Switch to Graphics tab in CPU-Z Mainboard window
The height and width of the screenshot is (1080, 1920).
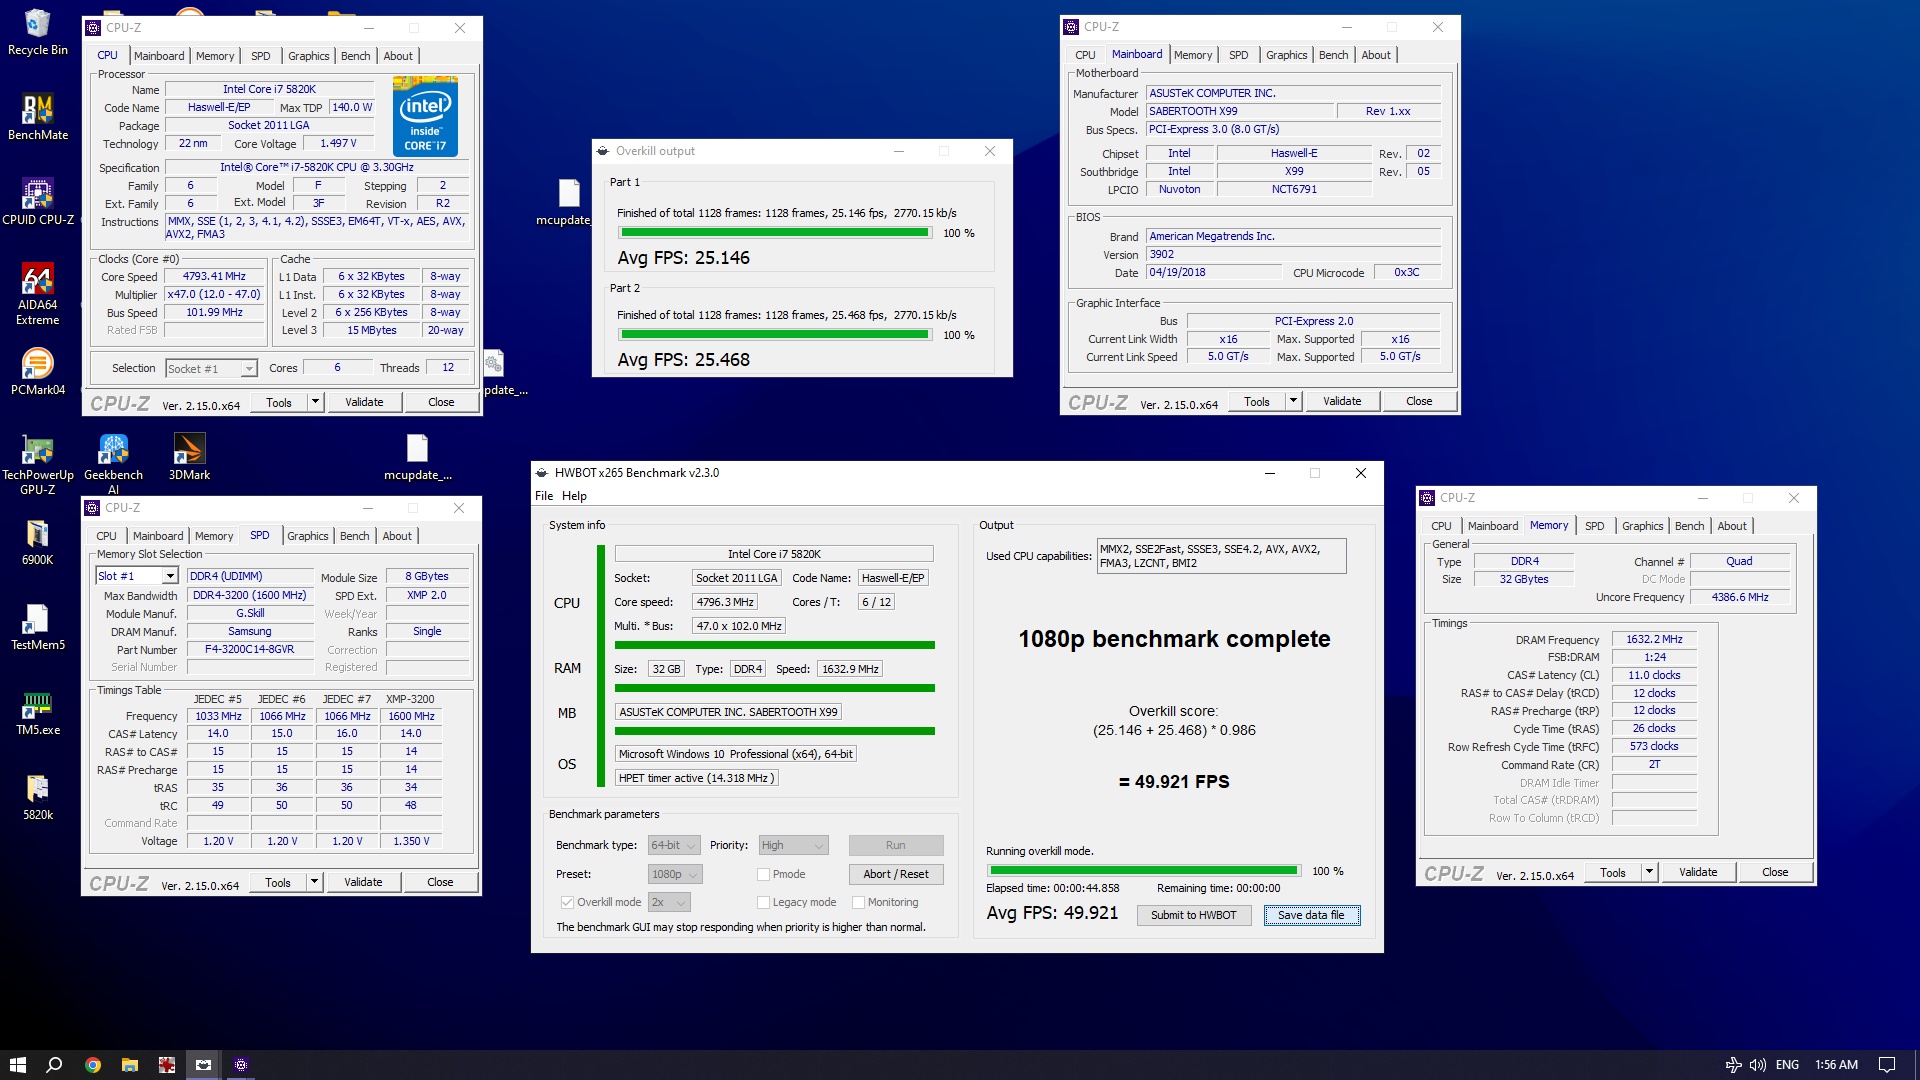[1286, 55]
